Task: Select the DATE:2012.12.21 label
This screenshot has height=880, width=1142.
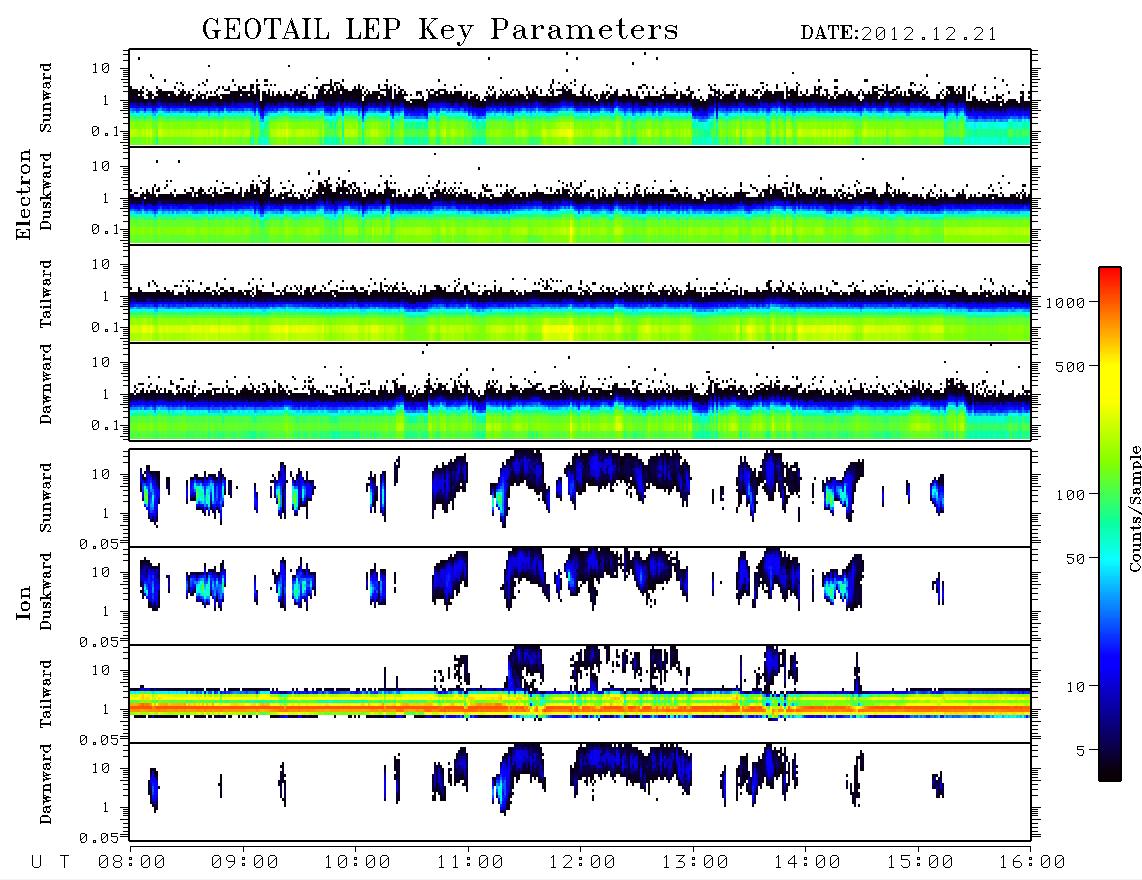Action: coord(899,33)
